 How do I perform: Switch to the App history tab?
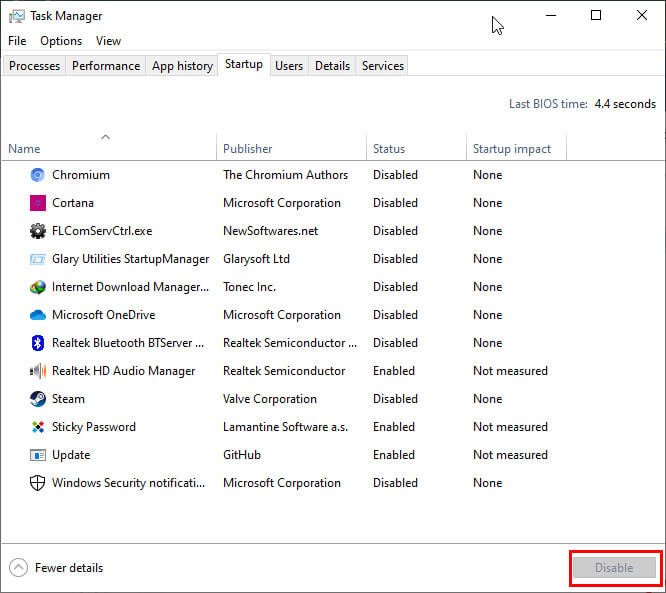pos(182,66)
